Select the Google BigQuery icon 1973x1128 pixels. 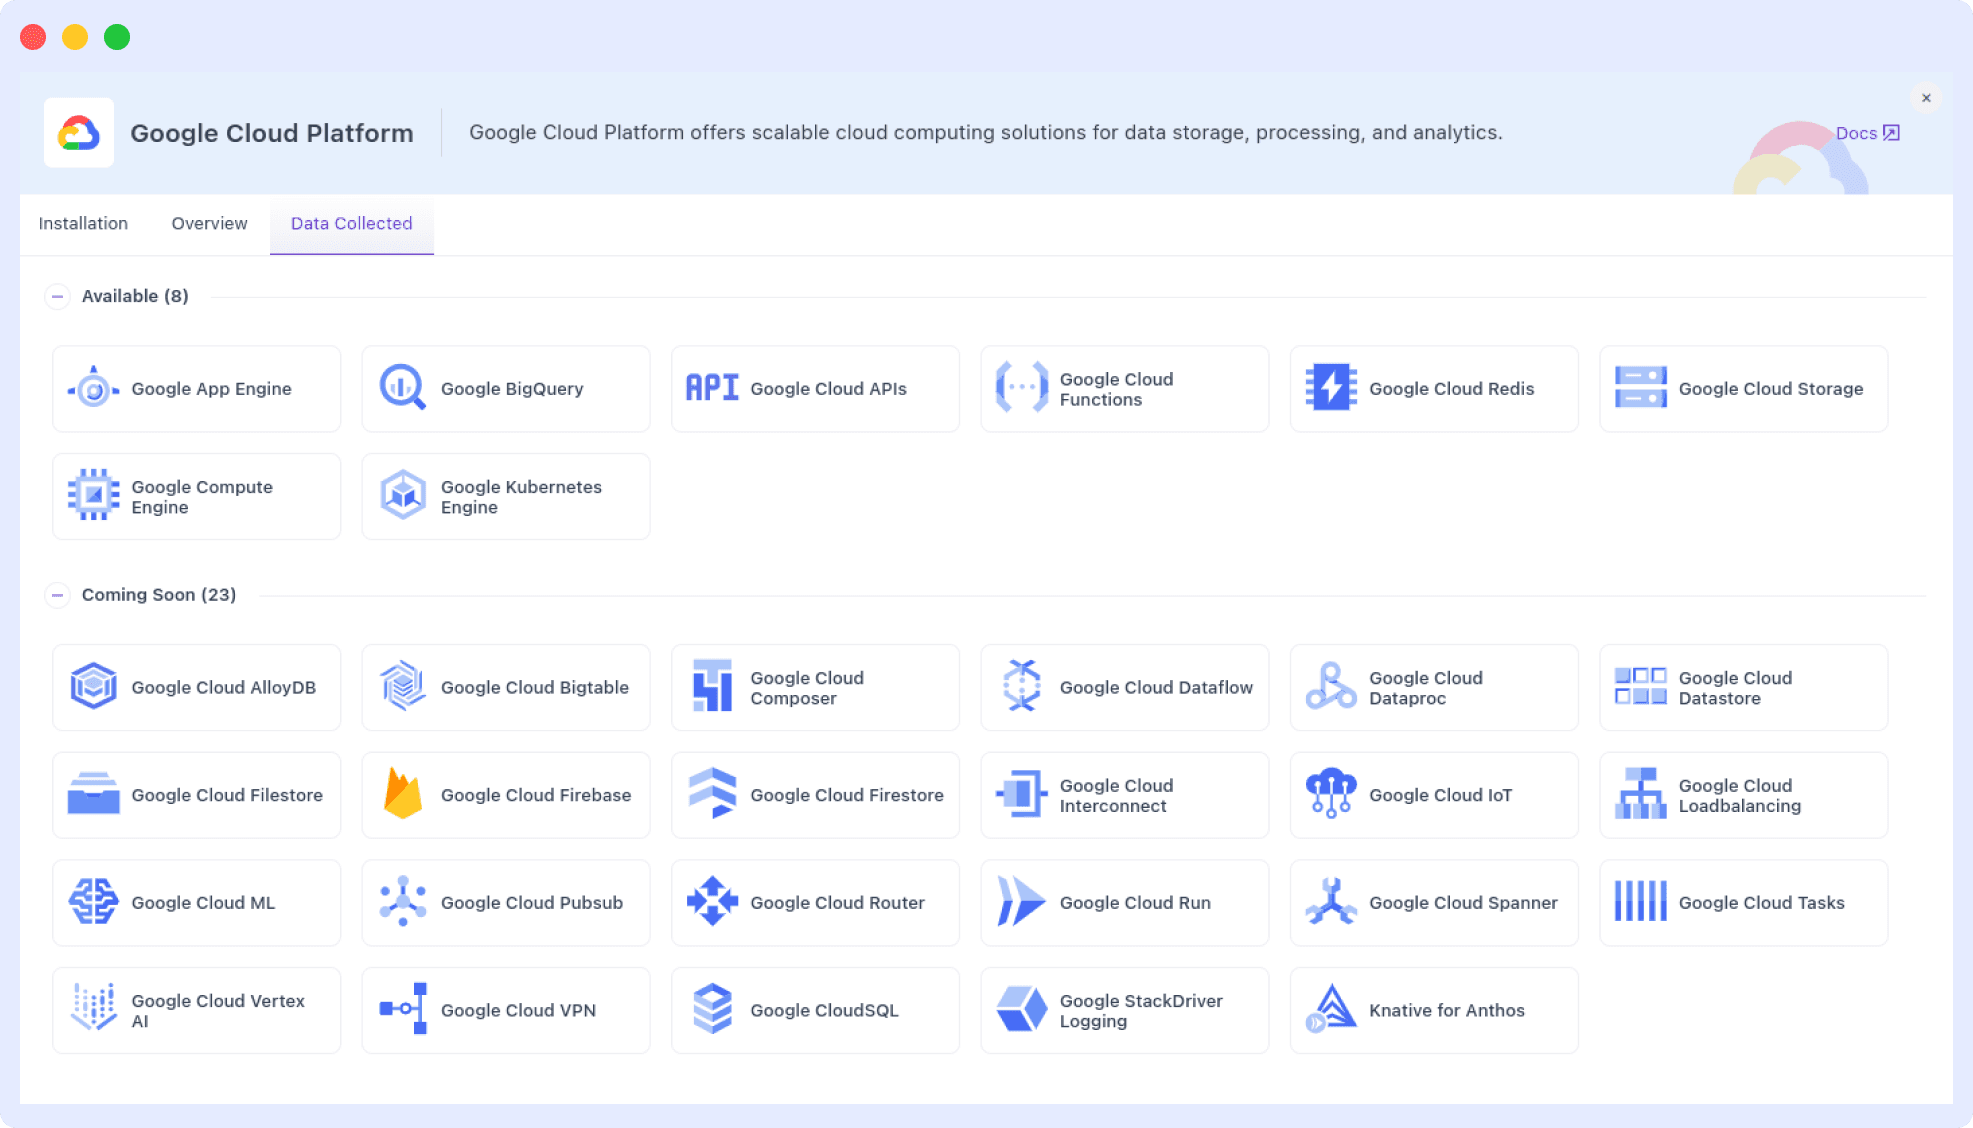click(401, 388)
